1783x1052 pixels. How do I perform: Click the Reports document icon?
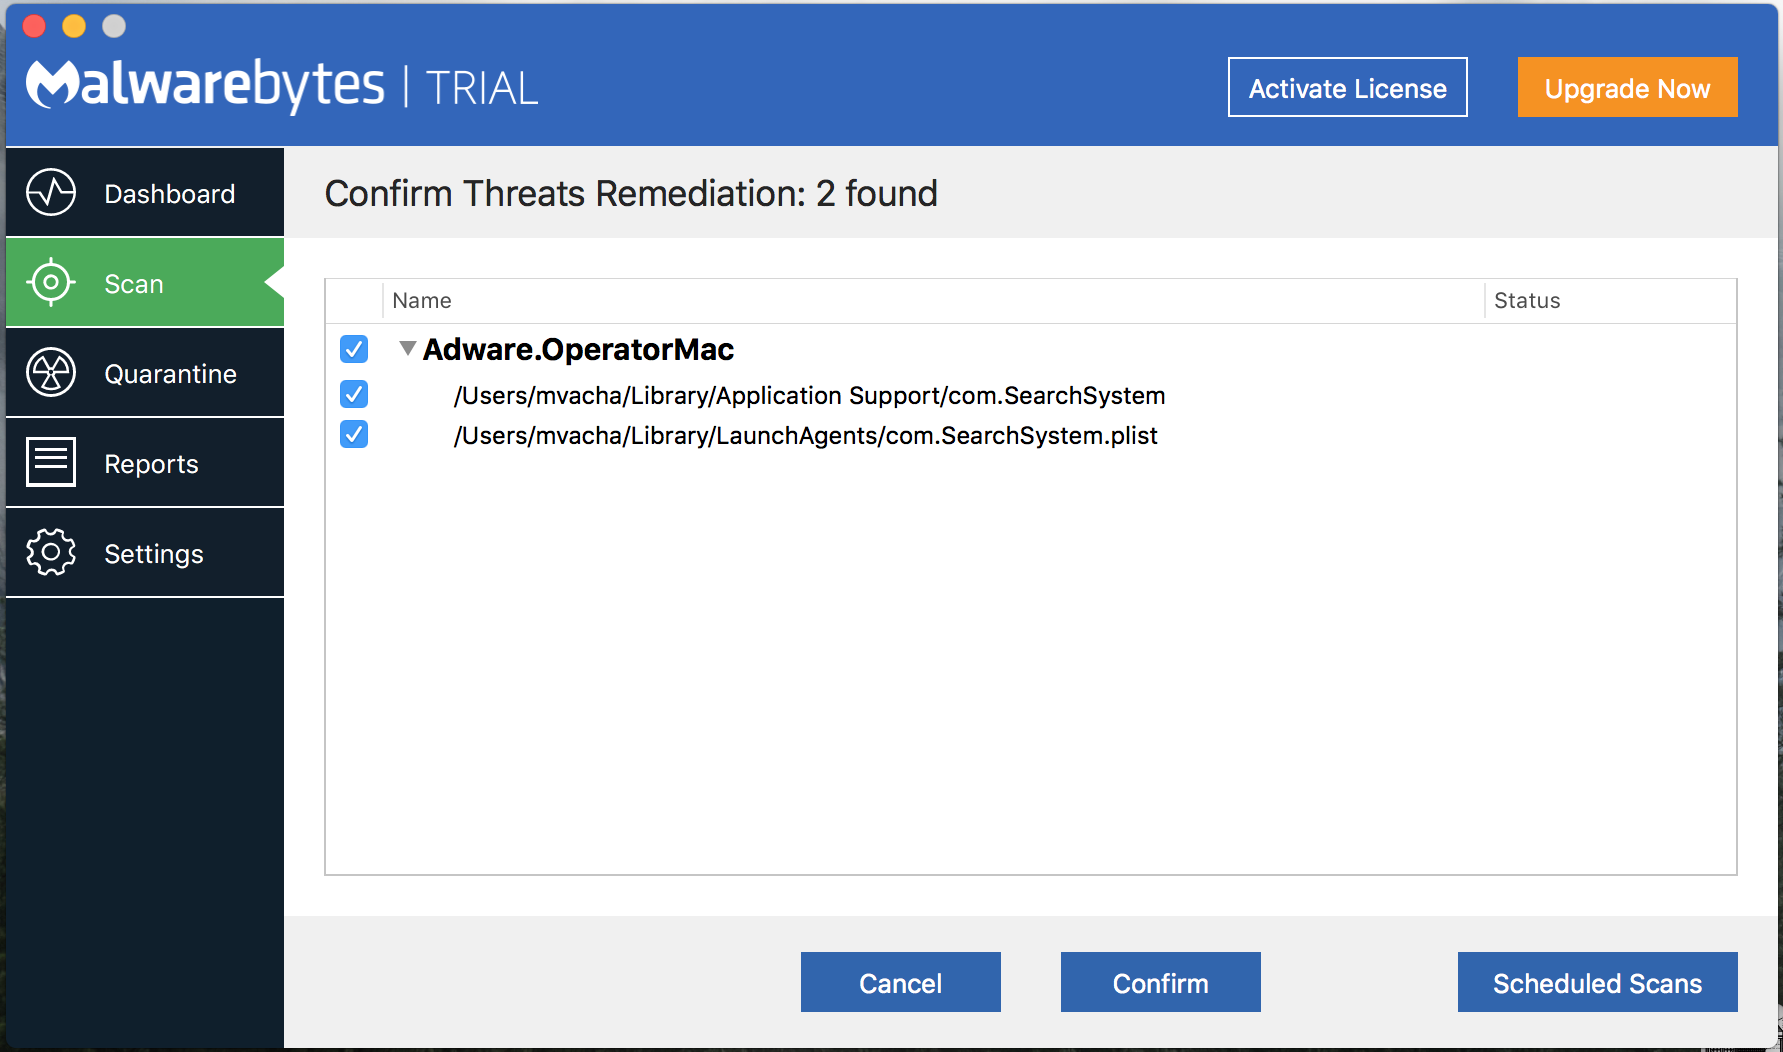(51, 462)
